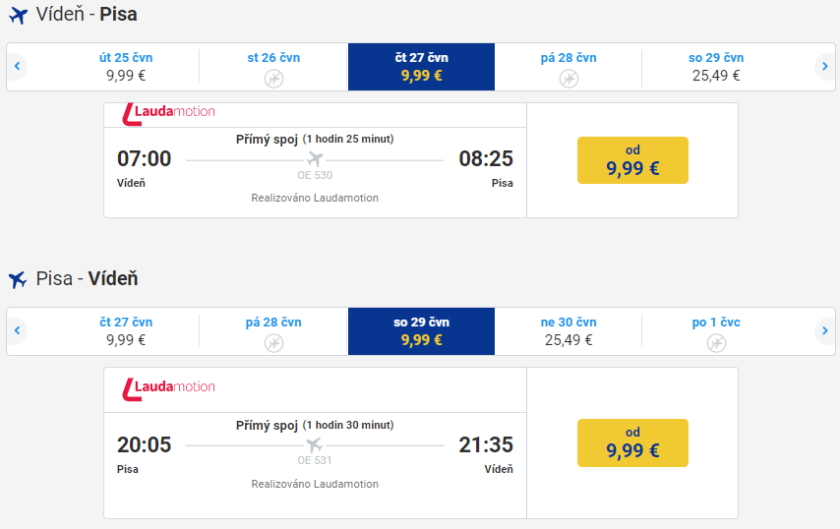Click the airplane icon beside Pisa - Vídeň heading

point(17,280)
